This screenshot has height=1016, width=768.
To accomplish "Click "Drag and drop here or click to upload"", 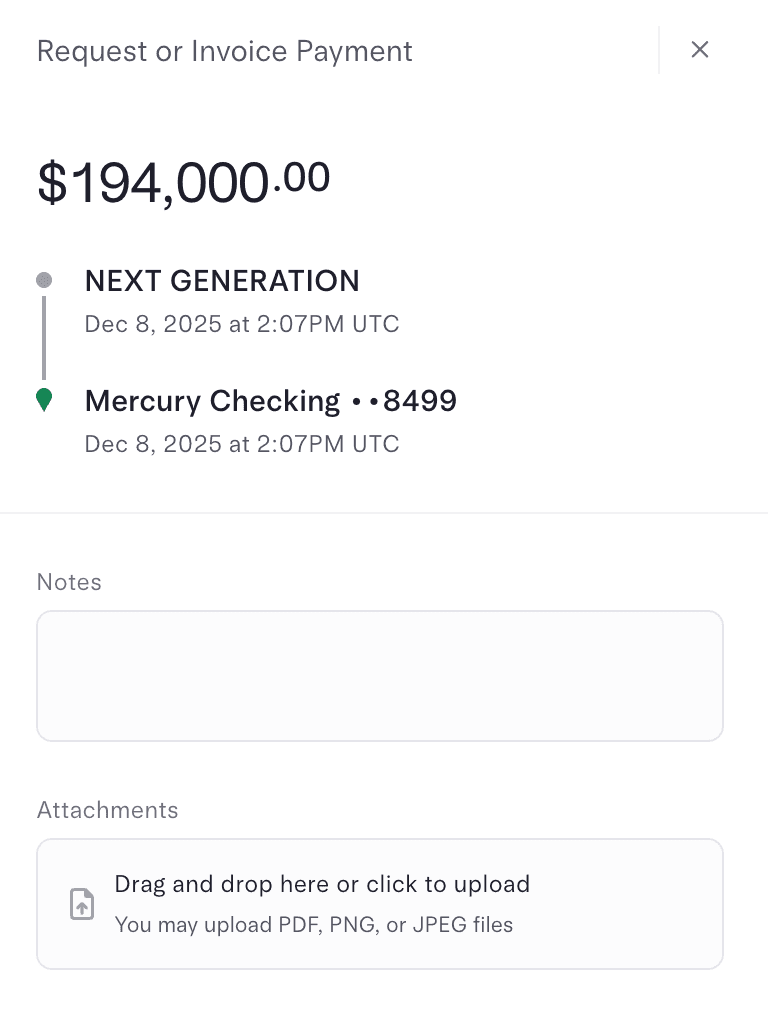I will (322, 884).
